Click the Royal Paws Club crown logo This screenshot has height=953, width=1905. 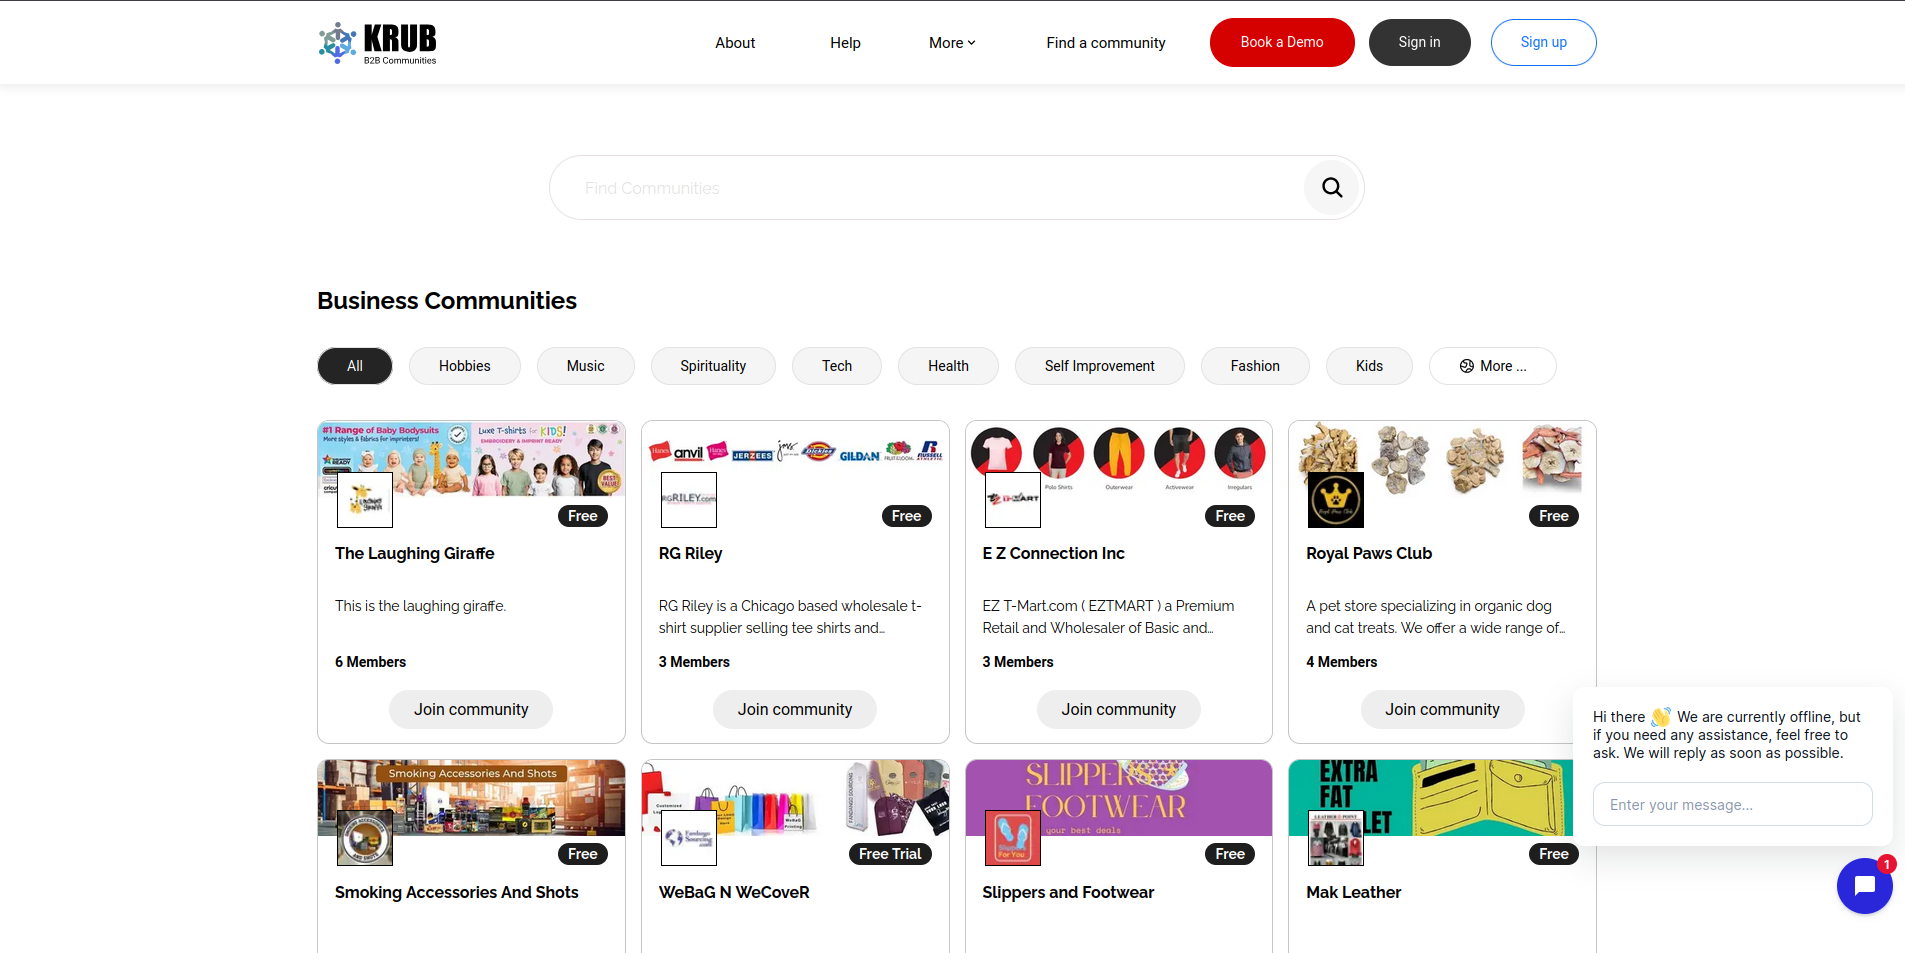click(x=1336, y=500)
